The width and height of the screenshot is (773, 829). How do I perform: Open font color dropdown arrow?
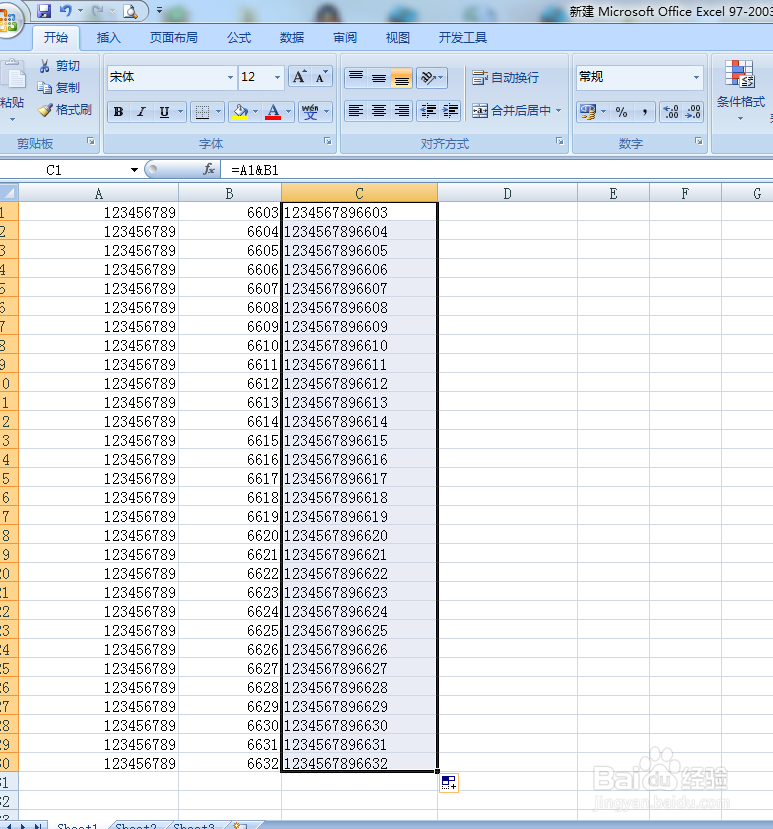pyautogui.click(x=288, y=112)
